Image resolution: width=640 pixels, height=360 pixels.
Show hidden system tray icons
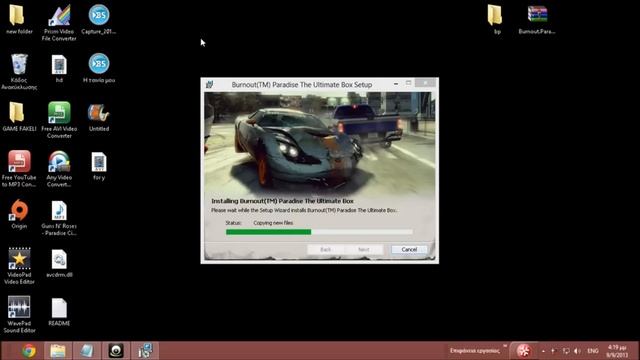(x=543, y=351)
